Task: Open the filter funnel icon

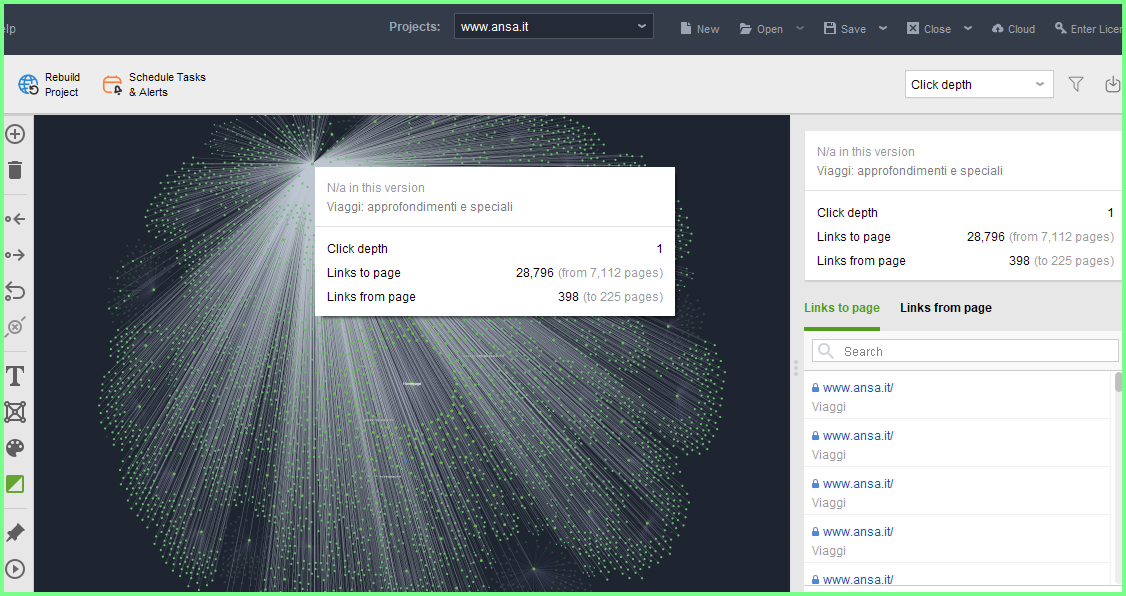Action: pos(1076,84)
